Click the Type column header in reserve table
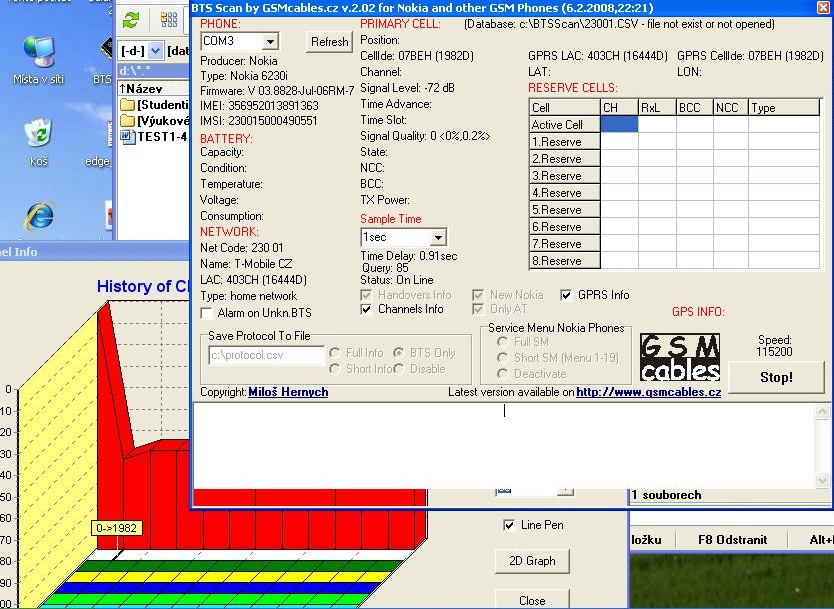 tap(784, 107)
